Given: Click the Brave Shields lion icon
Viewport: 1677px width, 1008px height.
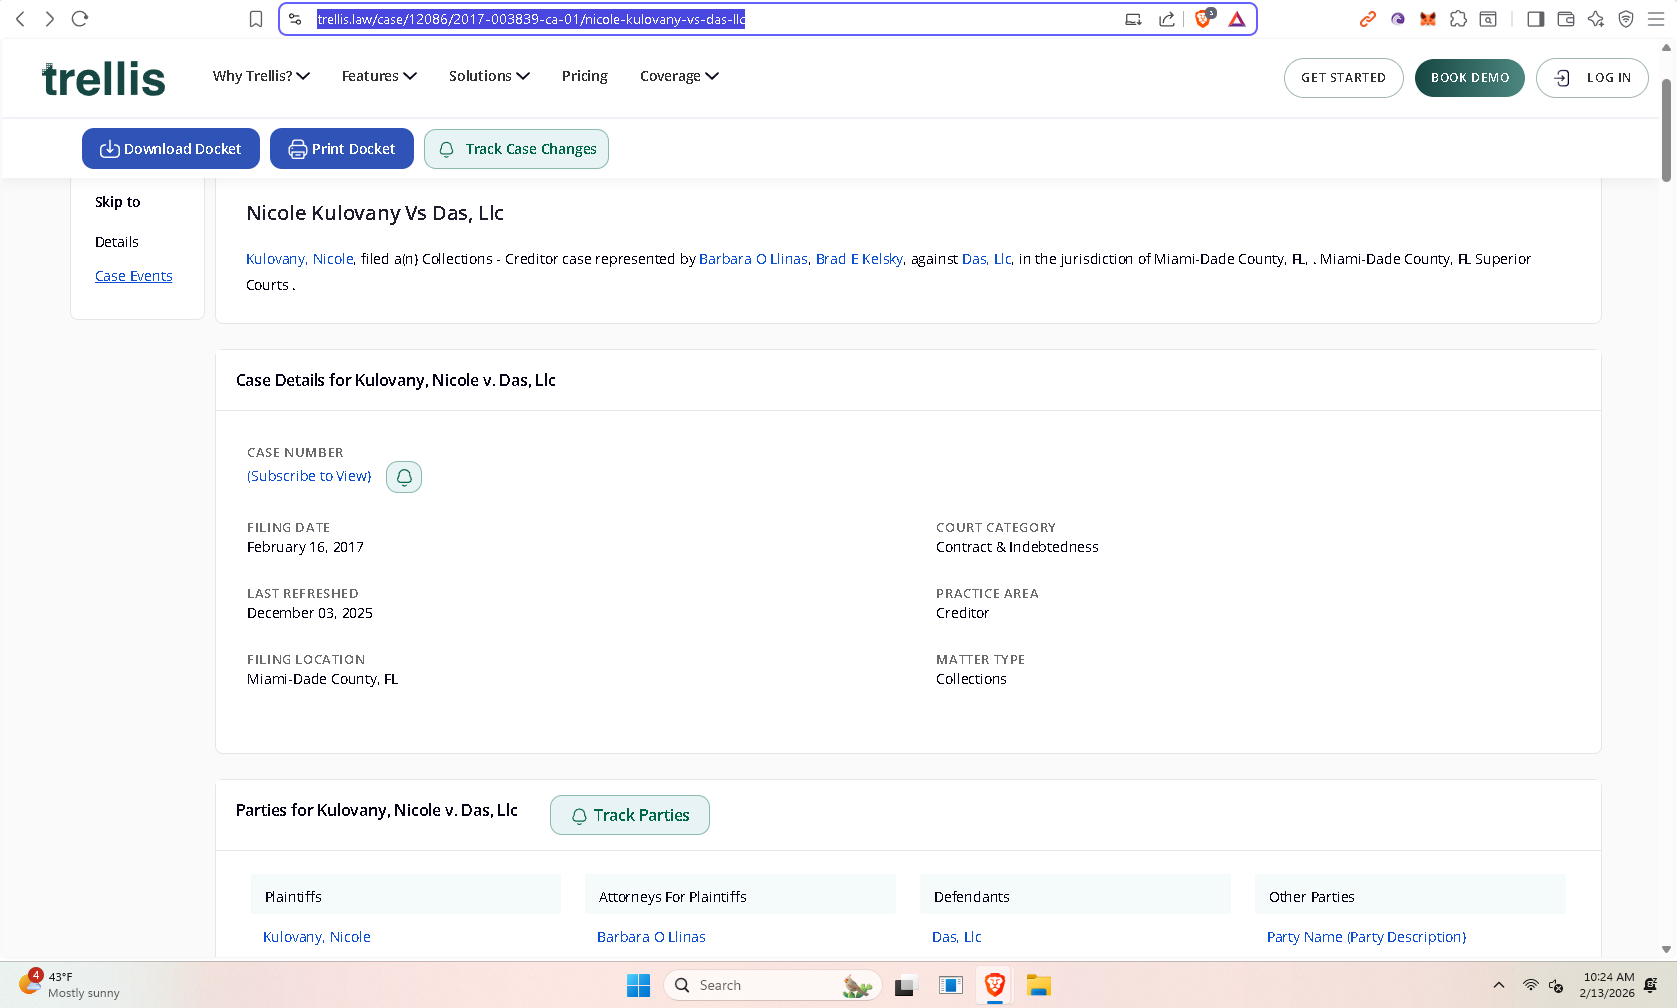Looking at the screenshot, I should [1203, 19].
